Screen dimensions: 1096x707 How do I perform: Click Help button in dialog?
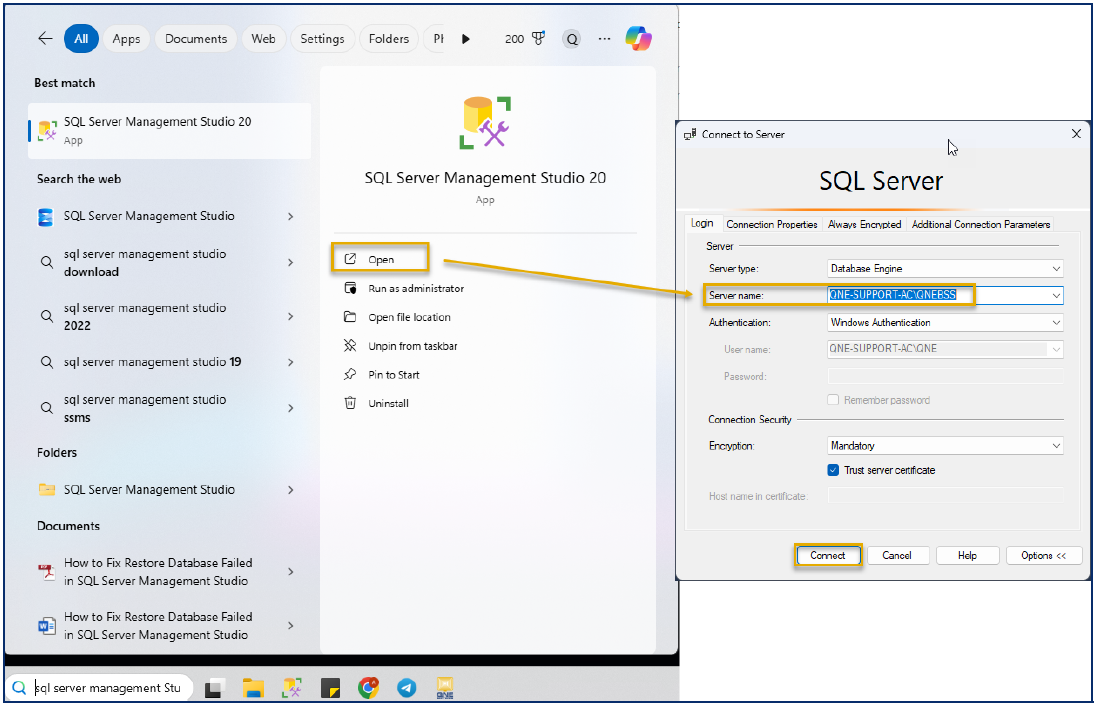(967, 555)
